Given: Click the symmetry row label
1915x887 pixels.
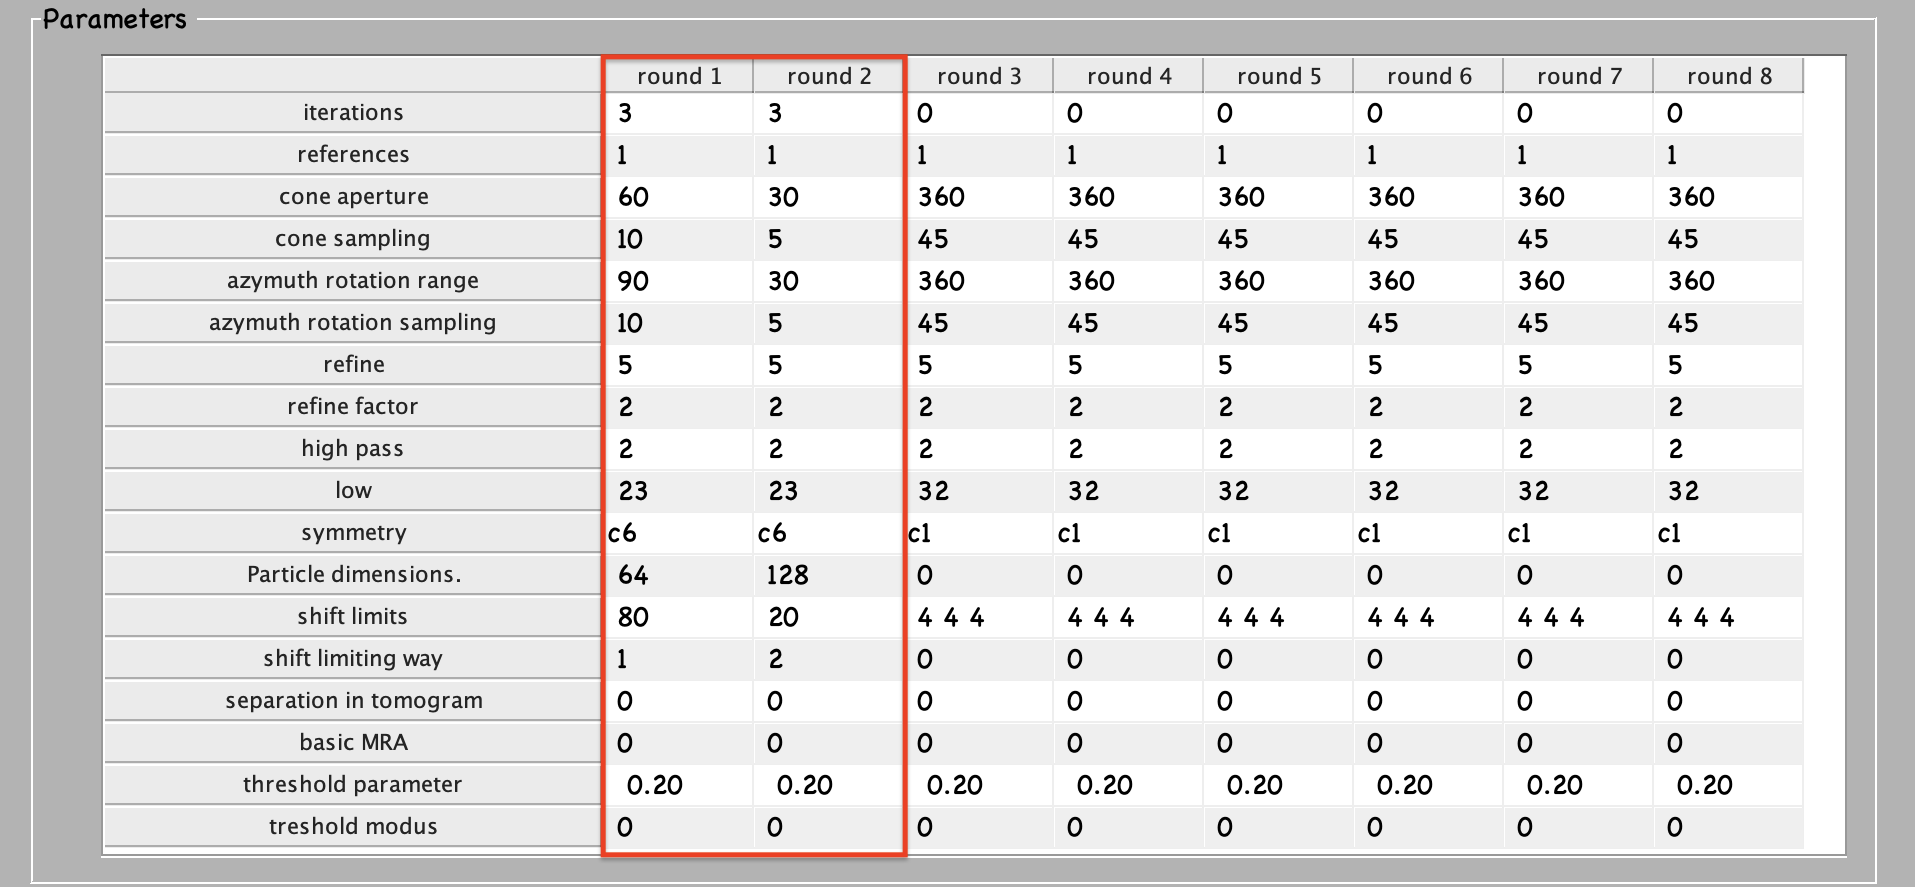Looking at the screenshot, I should click(x=353, y=533).
